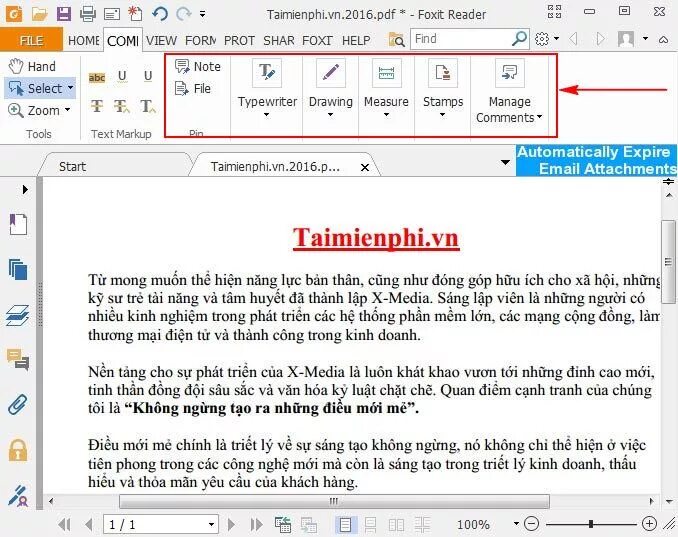Open the FILE menu
The image size is (678, 537).
31,40
